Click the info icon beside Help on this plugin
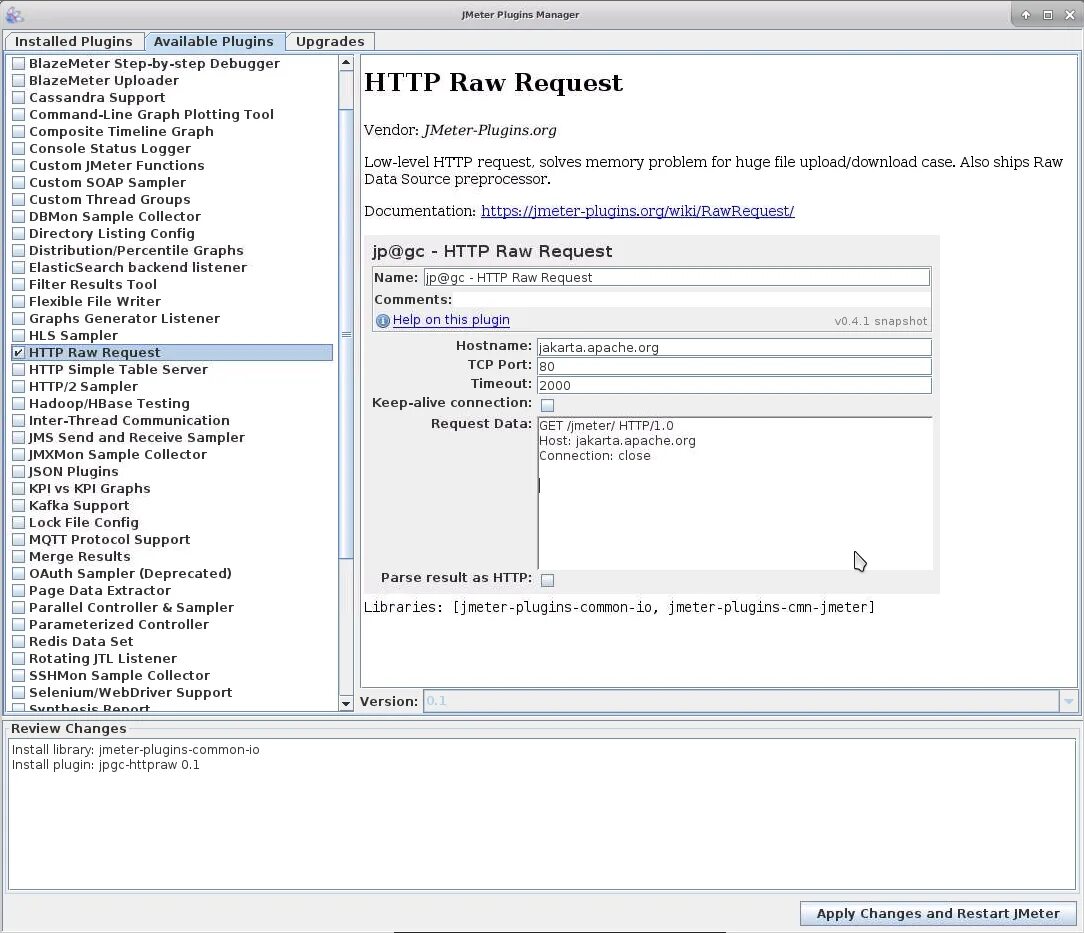The width and height of the screenshot is (1084, 933). pyautogui.click(x=382, y=321)
